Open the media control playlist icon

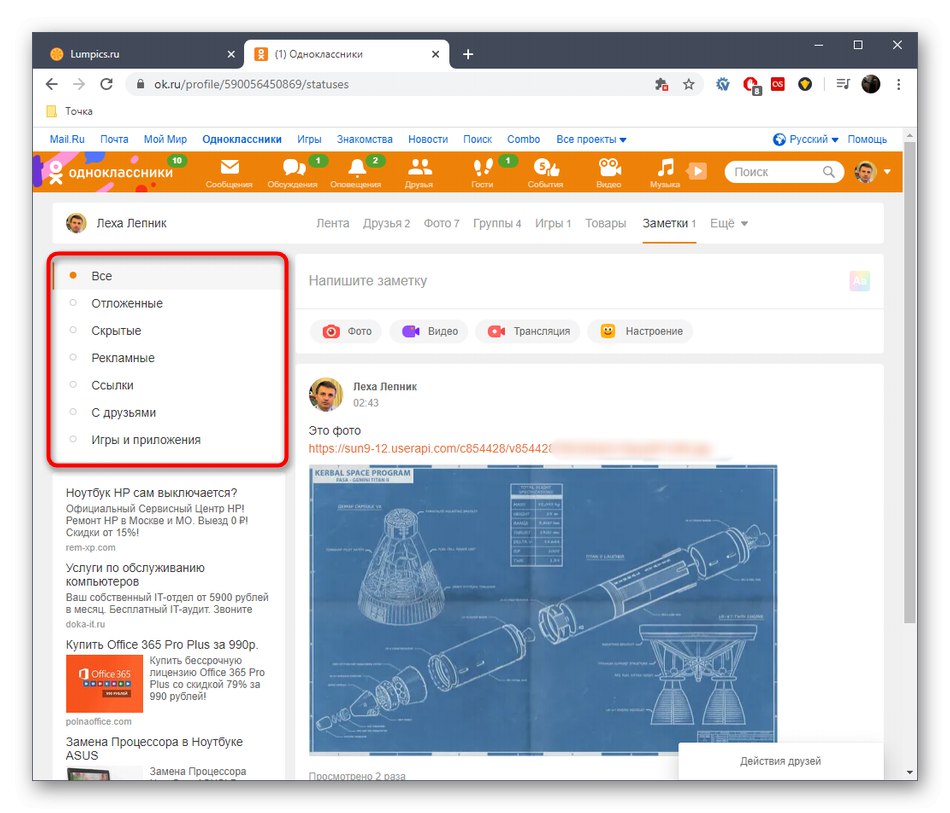(x=843, y=84)
